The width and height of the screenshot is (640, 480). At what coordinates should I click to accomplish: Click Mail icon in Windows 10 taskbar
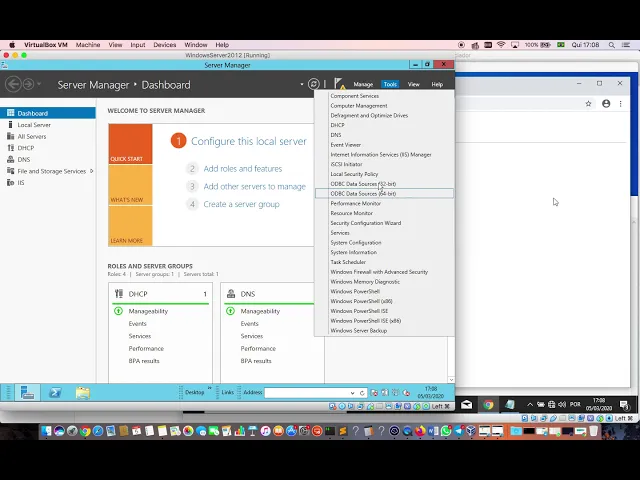[x=467, y=404]
